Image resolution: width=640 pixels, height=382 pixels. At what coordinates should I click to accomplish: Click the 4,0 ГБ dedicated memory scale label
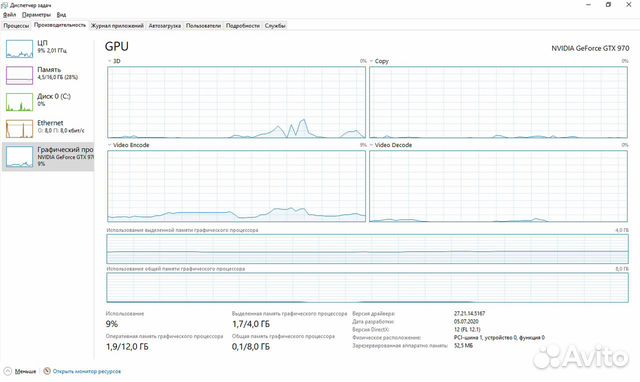coord(622,230)
